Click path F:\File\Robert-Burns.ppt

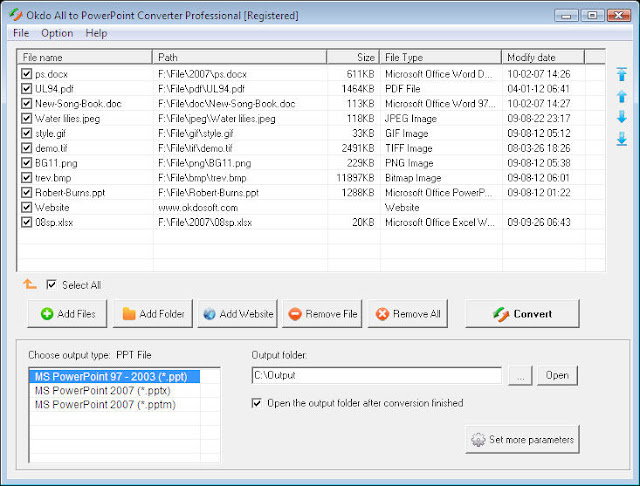click(x=208, y=193)
